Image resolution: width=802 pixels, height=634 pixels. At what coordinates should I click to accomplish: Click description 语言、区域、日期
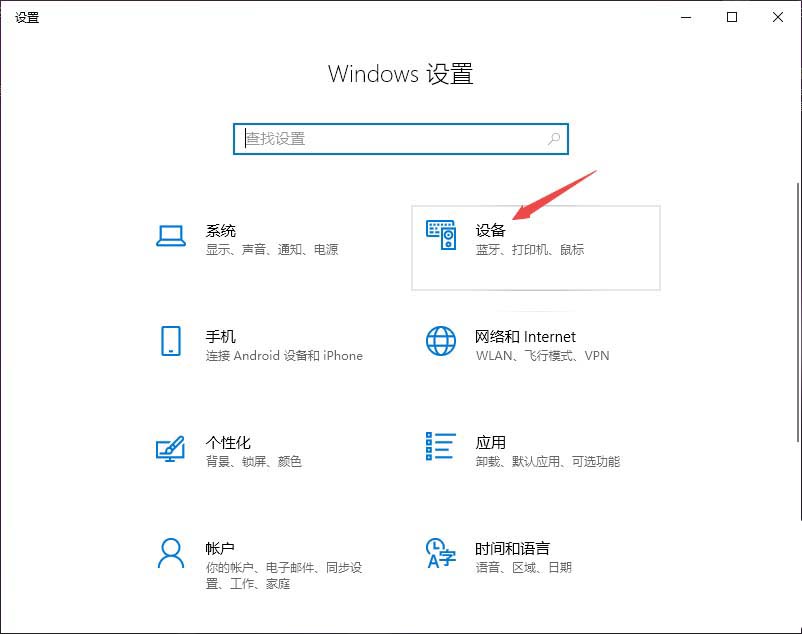(524, 568)
